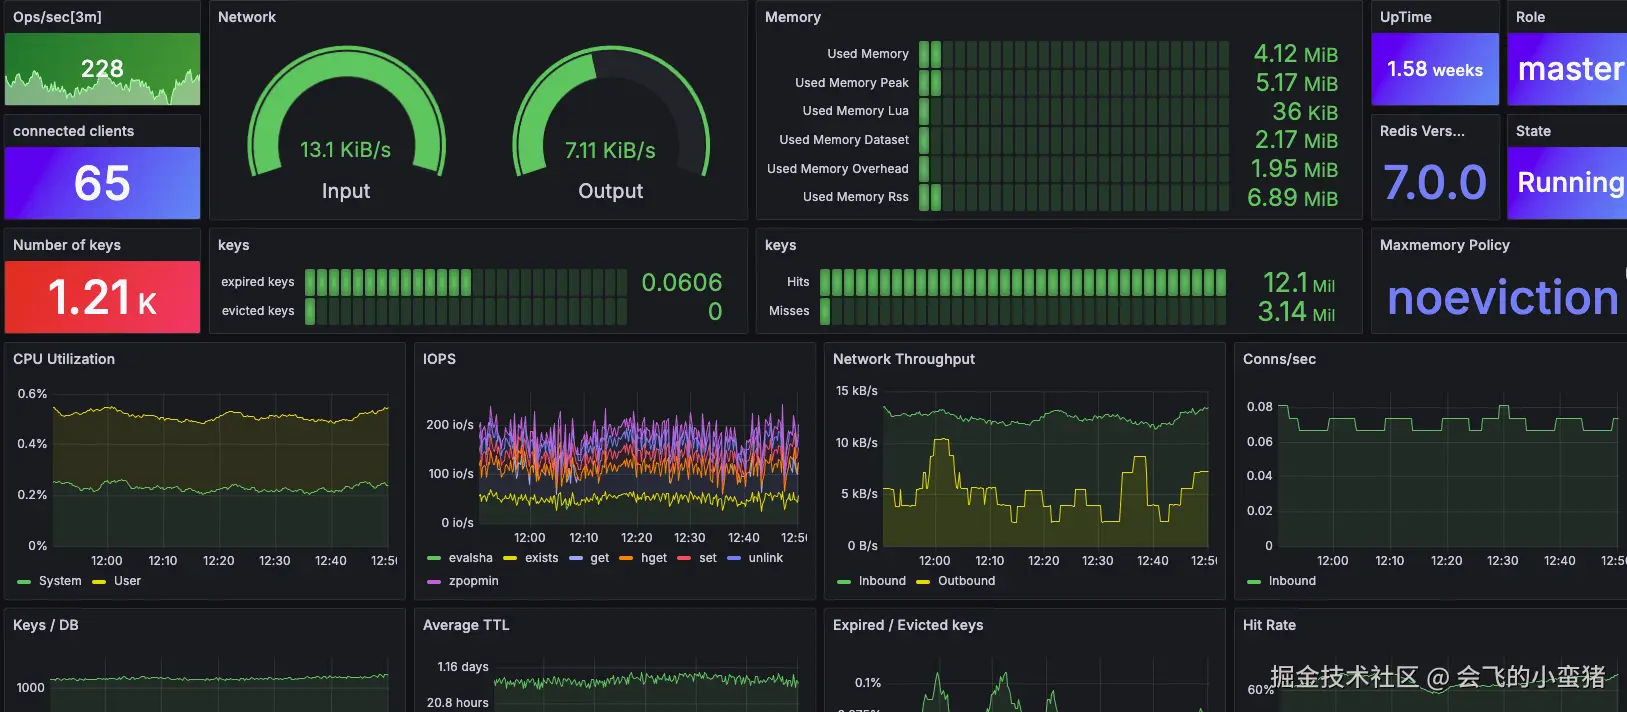Click the master role value
The height and width of the screenshot is (712, 1627).
pyautogui.click(x=1570, y=69)
